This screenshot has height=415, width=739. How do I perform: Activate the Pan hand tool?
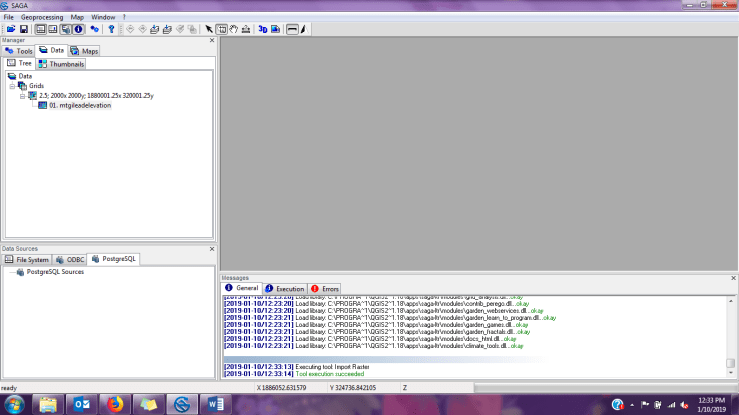(x=233, y=29)
